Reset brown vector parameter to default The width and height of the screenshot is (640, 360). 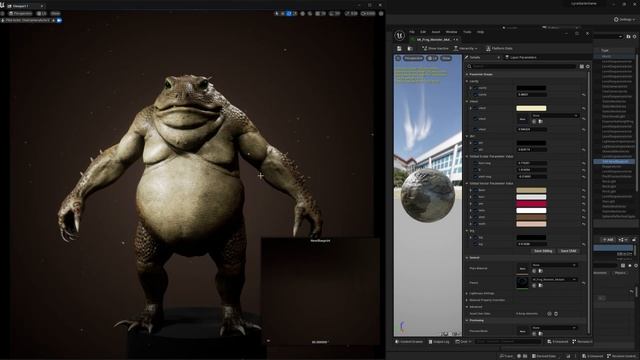tap(584, 217)
